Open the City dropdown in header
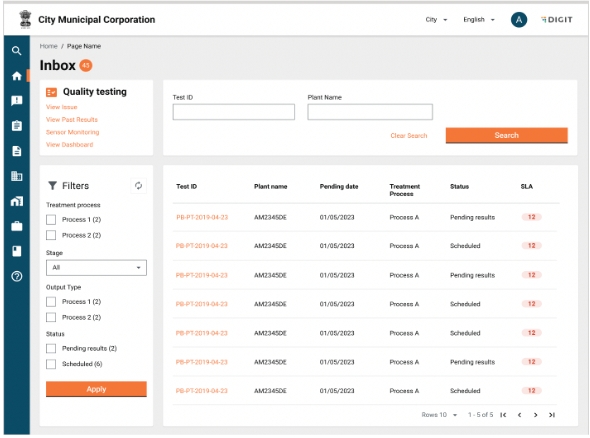Viewport: 590px width, 438px height. (x=436, y=20)
